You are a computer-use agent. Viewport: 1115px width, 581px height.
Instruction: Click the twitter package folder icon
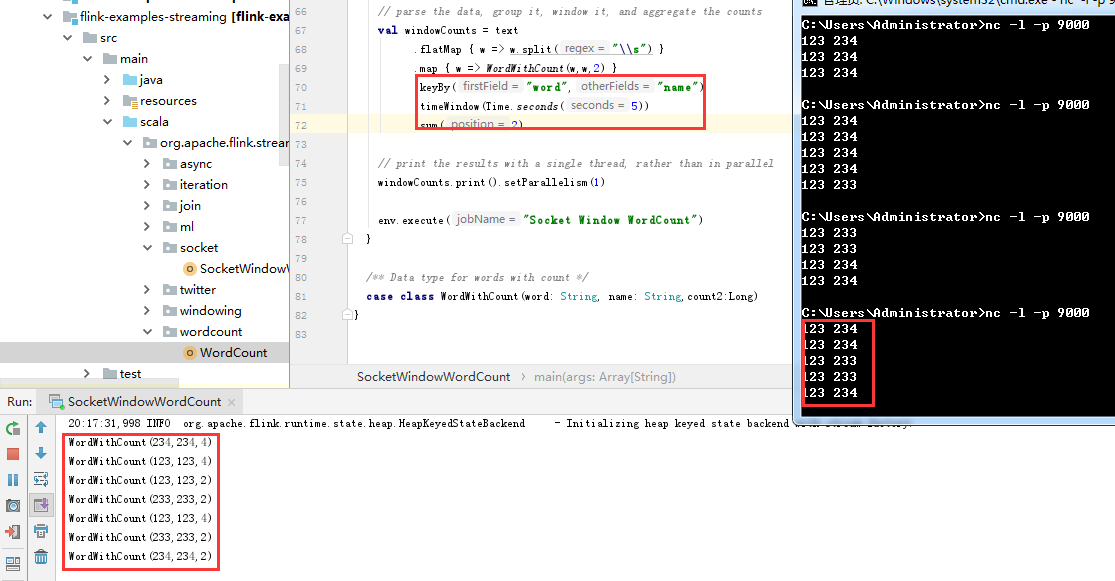pyautogui.click(x=169, y=289)
